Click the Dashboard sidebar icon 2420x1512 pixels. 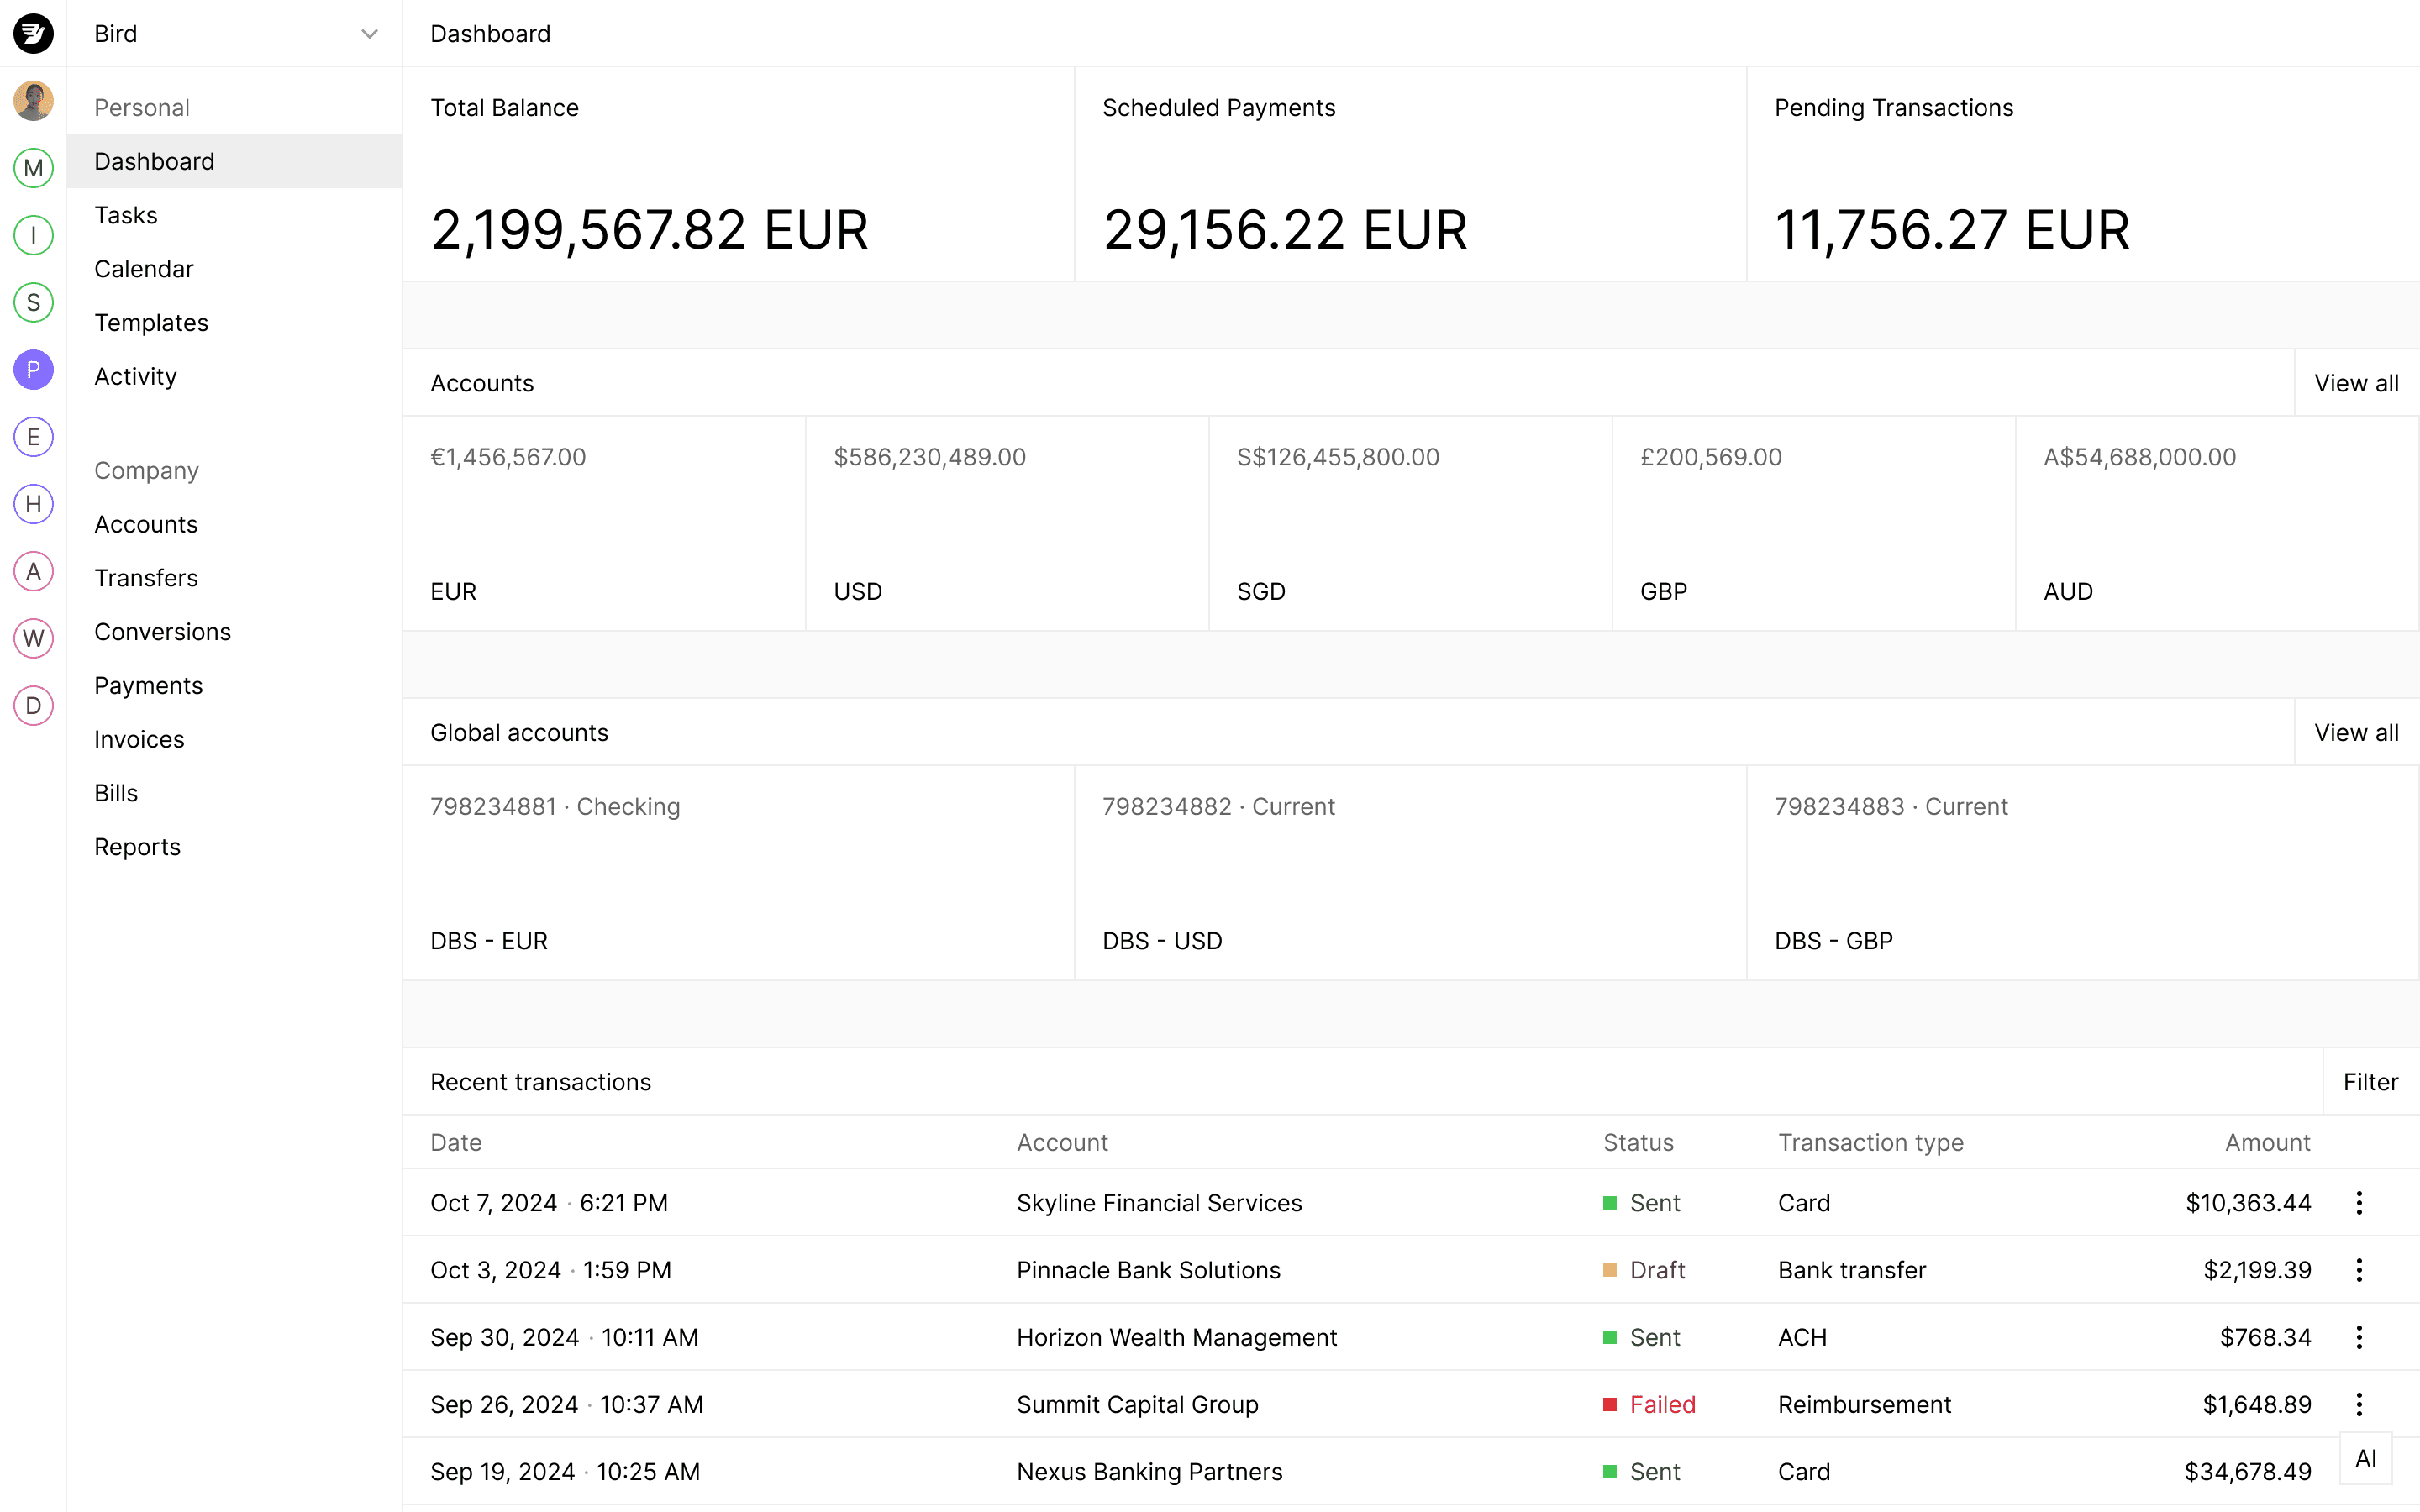(155, 160)
